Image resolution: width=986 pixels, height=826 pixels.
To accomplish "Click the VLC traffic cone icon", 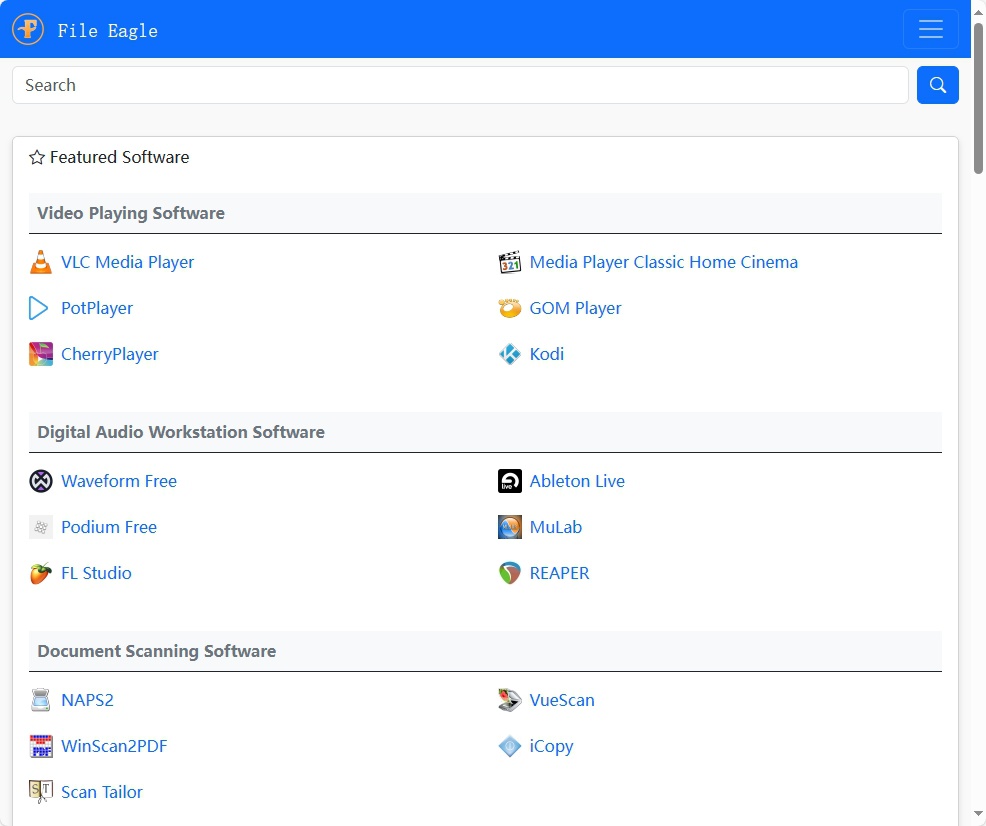I will tap(40, 263).
